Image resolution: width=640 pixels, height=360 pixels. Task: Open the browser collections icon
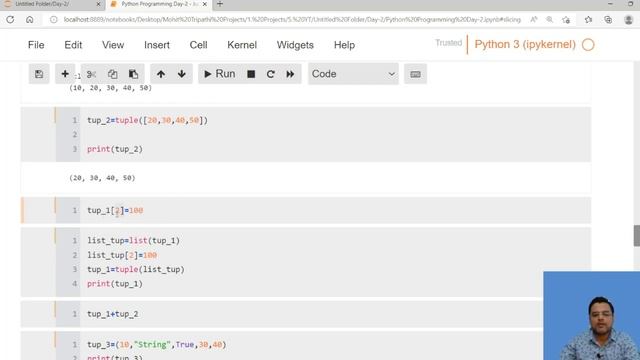click(608, 20)
